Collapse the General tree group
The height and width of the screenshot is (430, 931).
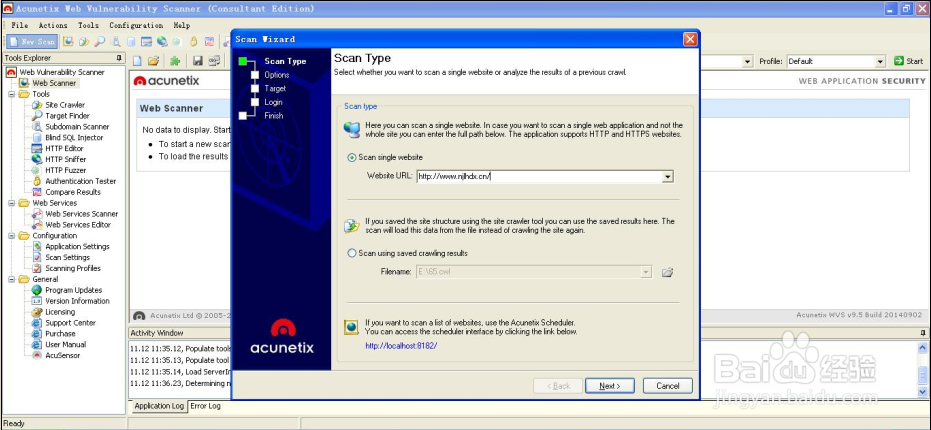point(12,279)
